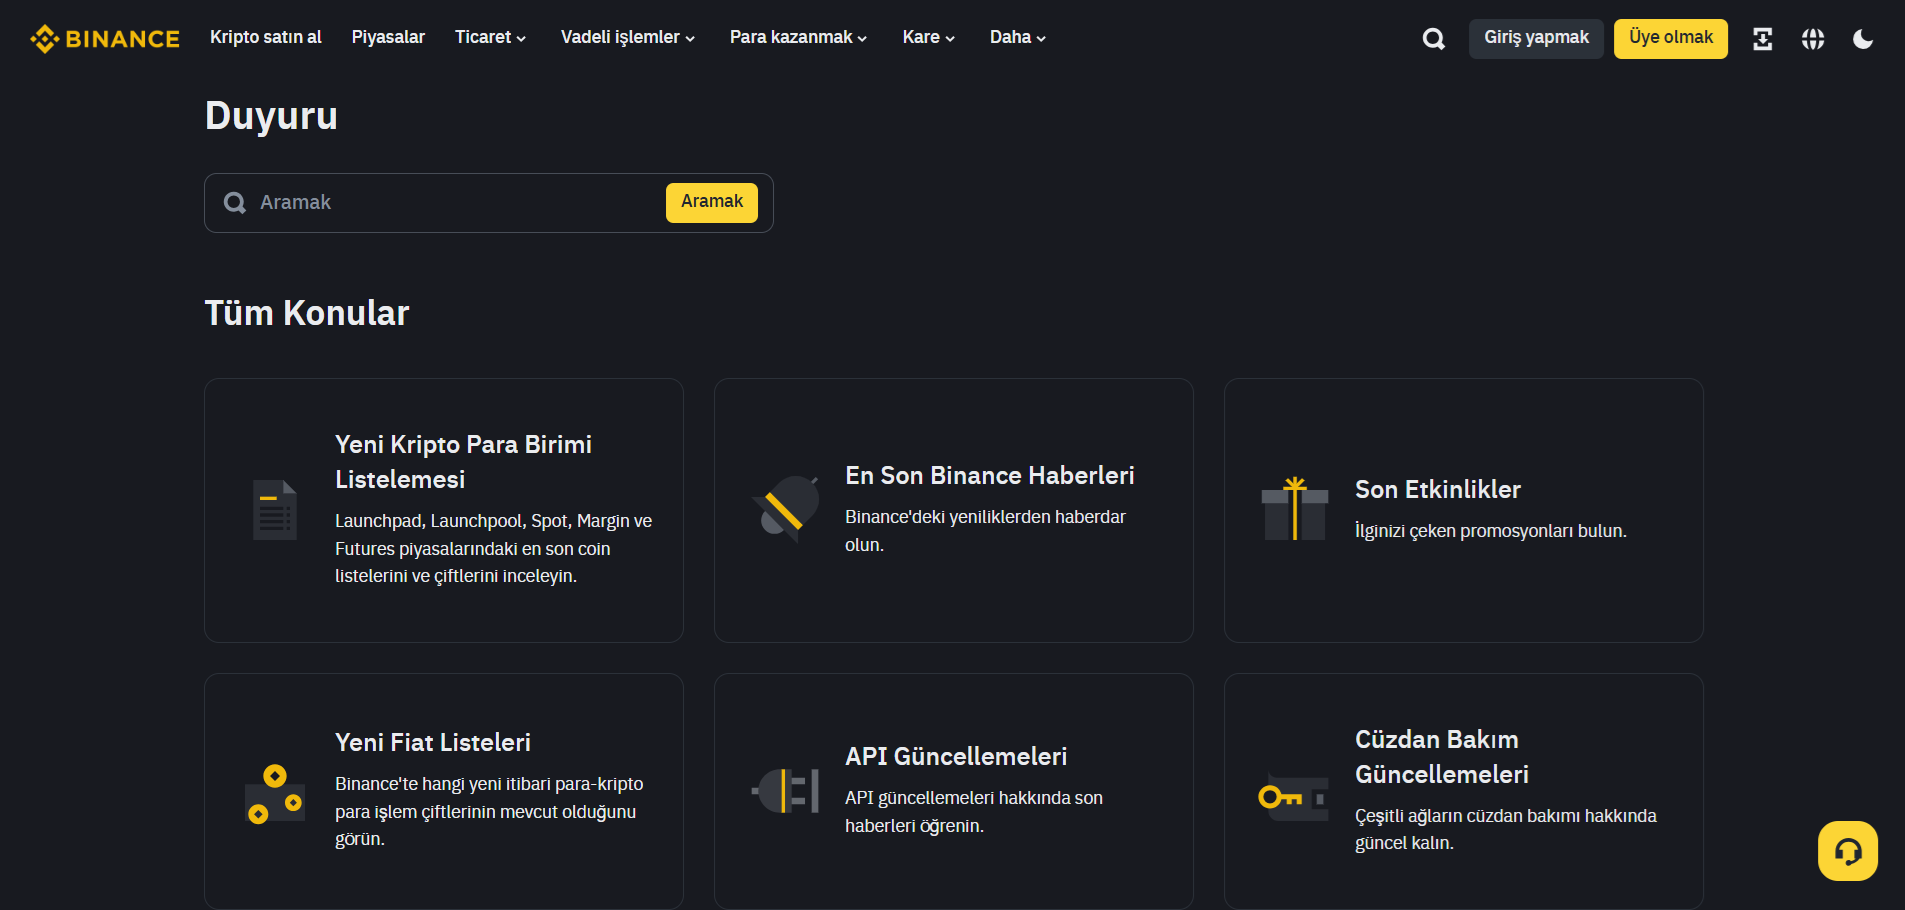Open the Son Etkinlikler topic title
The height and width of the screenshot is (910, 1905).
tap(1438, 490)
